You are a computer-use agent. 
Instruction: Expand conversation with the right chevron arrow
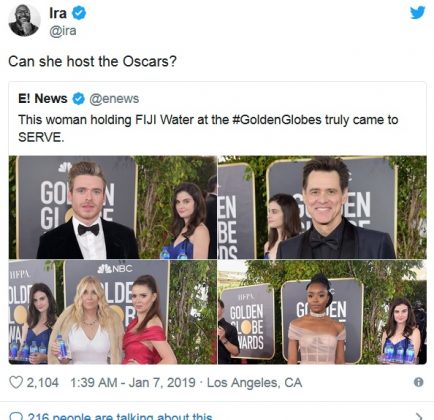419,416
